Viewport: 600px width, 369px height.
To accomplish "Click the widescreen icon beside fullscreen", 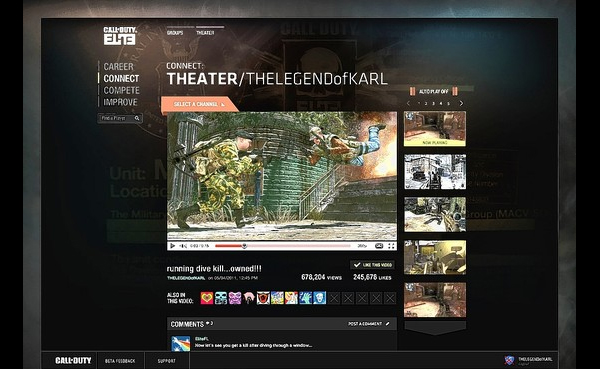I will pos(379,246).
